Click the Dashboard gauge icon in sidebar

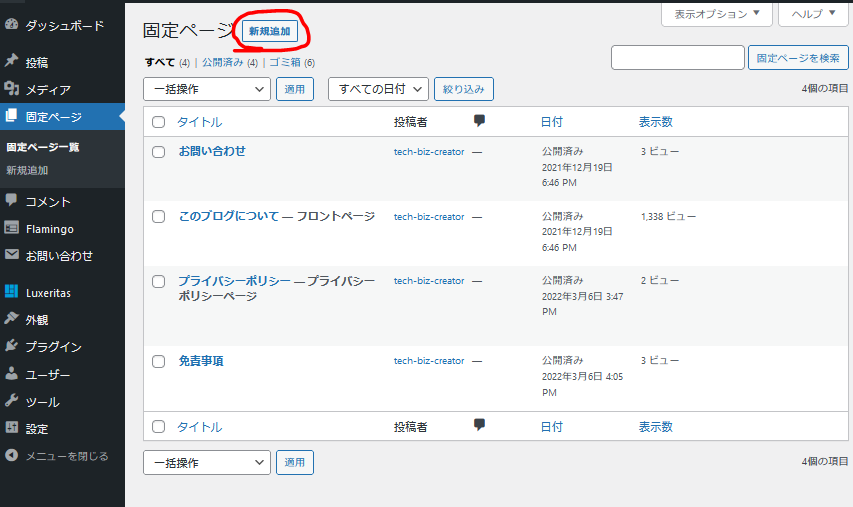[x=11, y=23]
